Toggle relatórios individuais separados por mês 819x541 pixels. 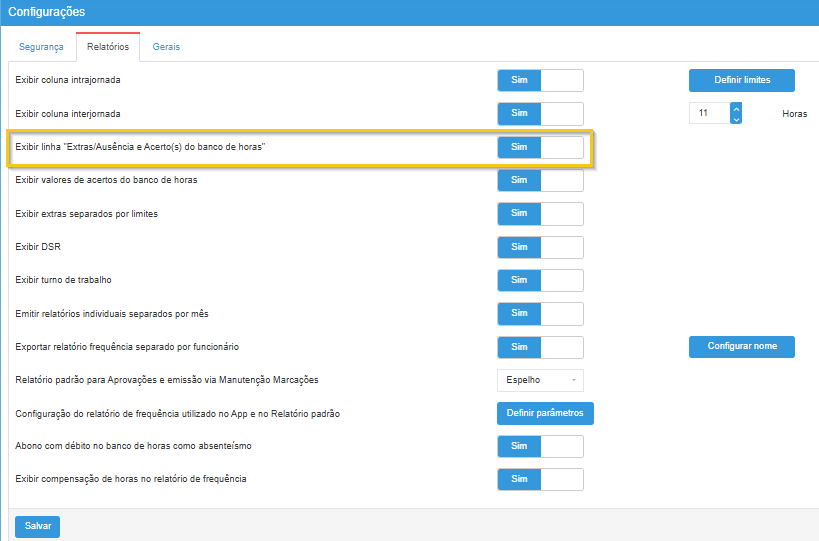point(540,313)
